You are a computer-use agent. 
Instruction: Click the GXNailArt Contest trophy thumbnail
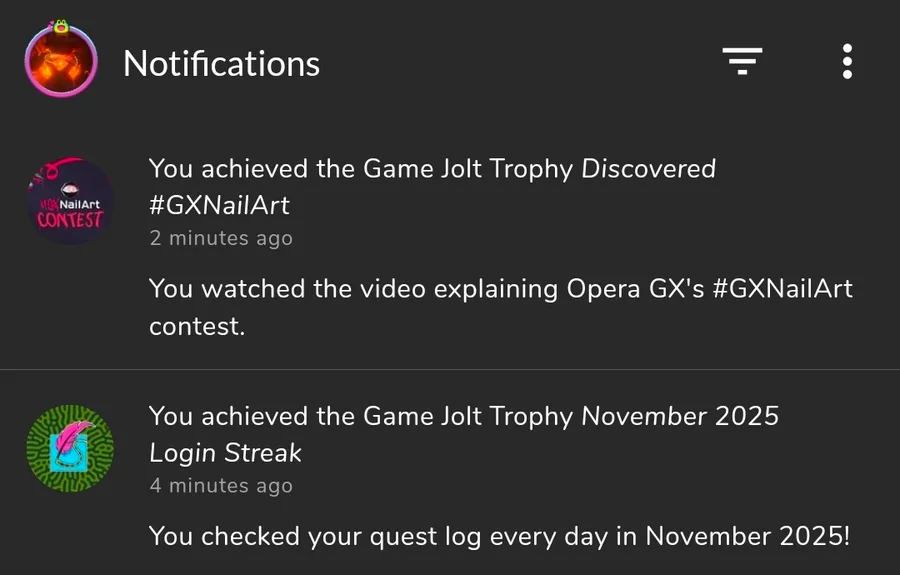tap(70, 202)
